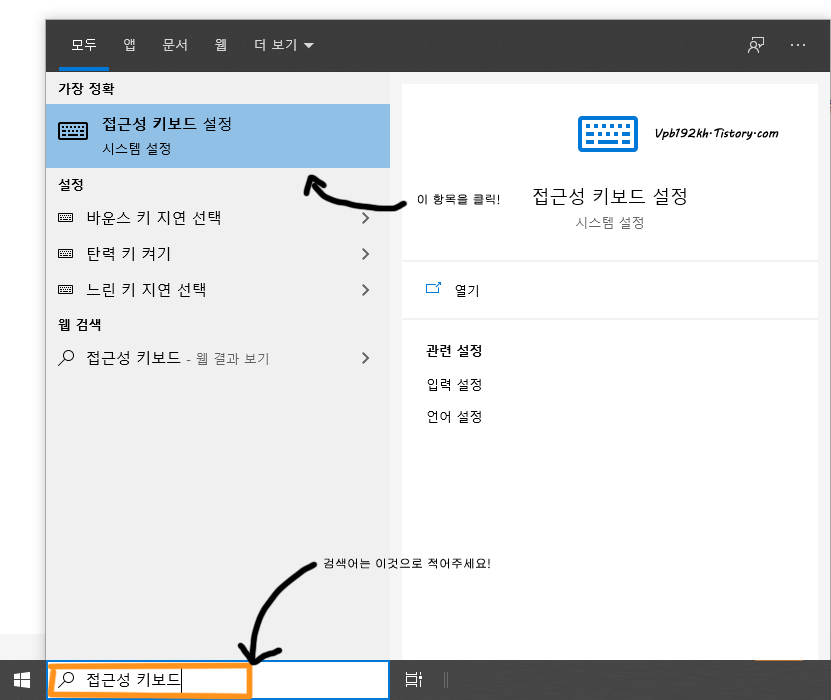Screen dimensions: 831x700
Task: Open the 언어 설정 related setting
Action: (454, 417)
